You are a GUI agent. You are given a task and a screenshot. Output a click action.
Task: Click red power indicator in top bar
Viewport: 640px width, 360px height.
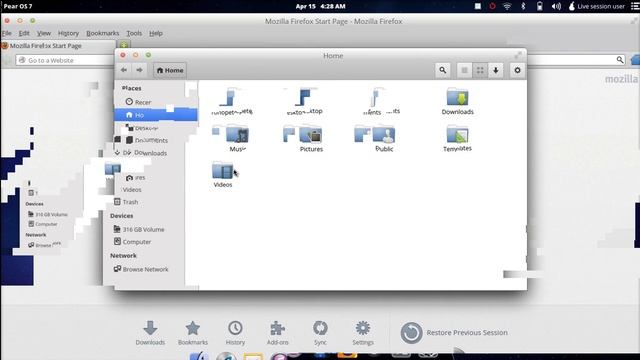[x=492, y=6]
